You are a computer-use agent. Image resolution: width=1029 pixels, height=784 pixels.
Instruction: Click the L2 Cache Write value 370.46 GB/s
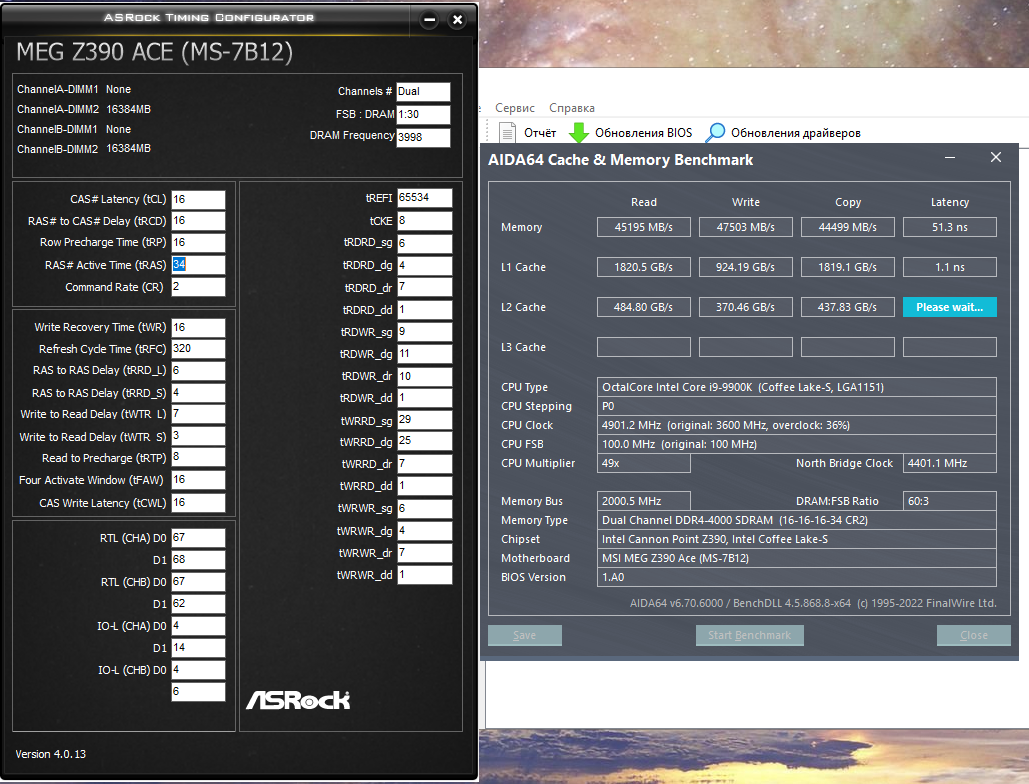pyautogui.click(x=746, y=307)
